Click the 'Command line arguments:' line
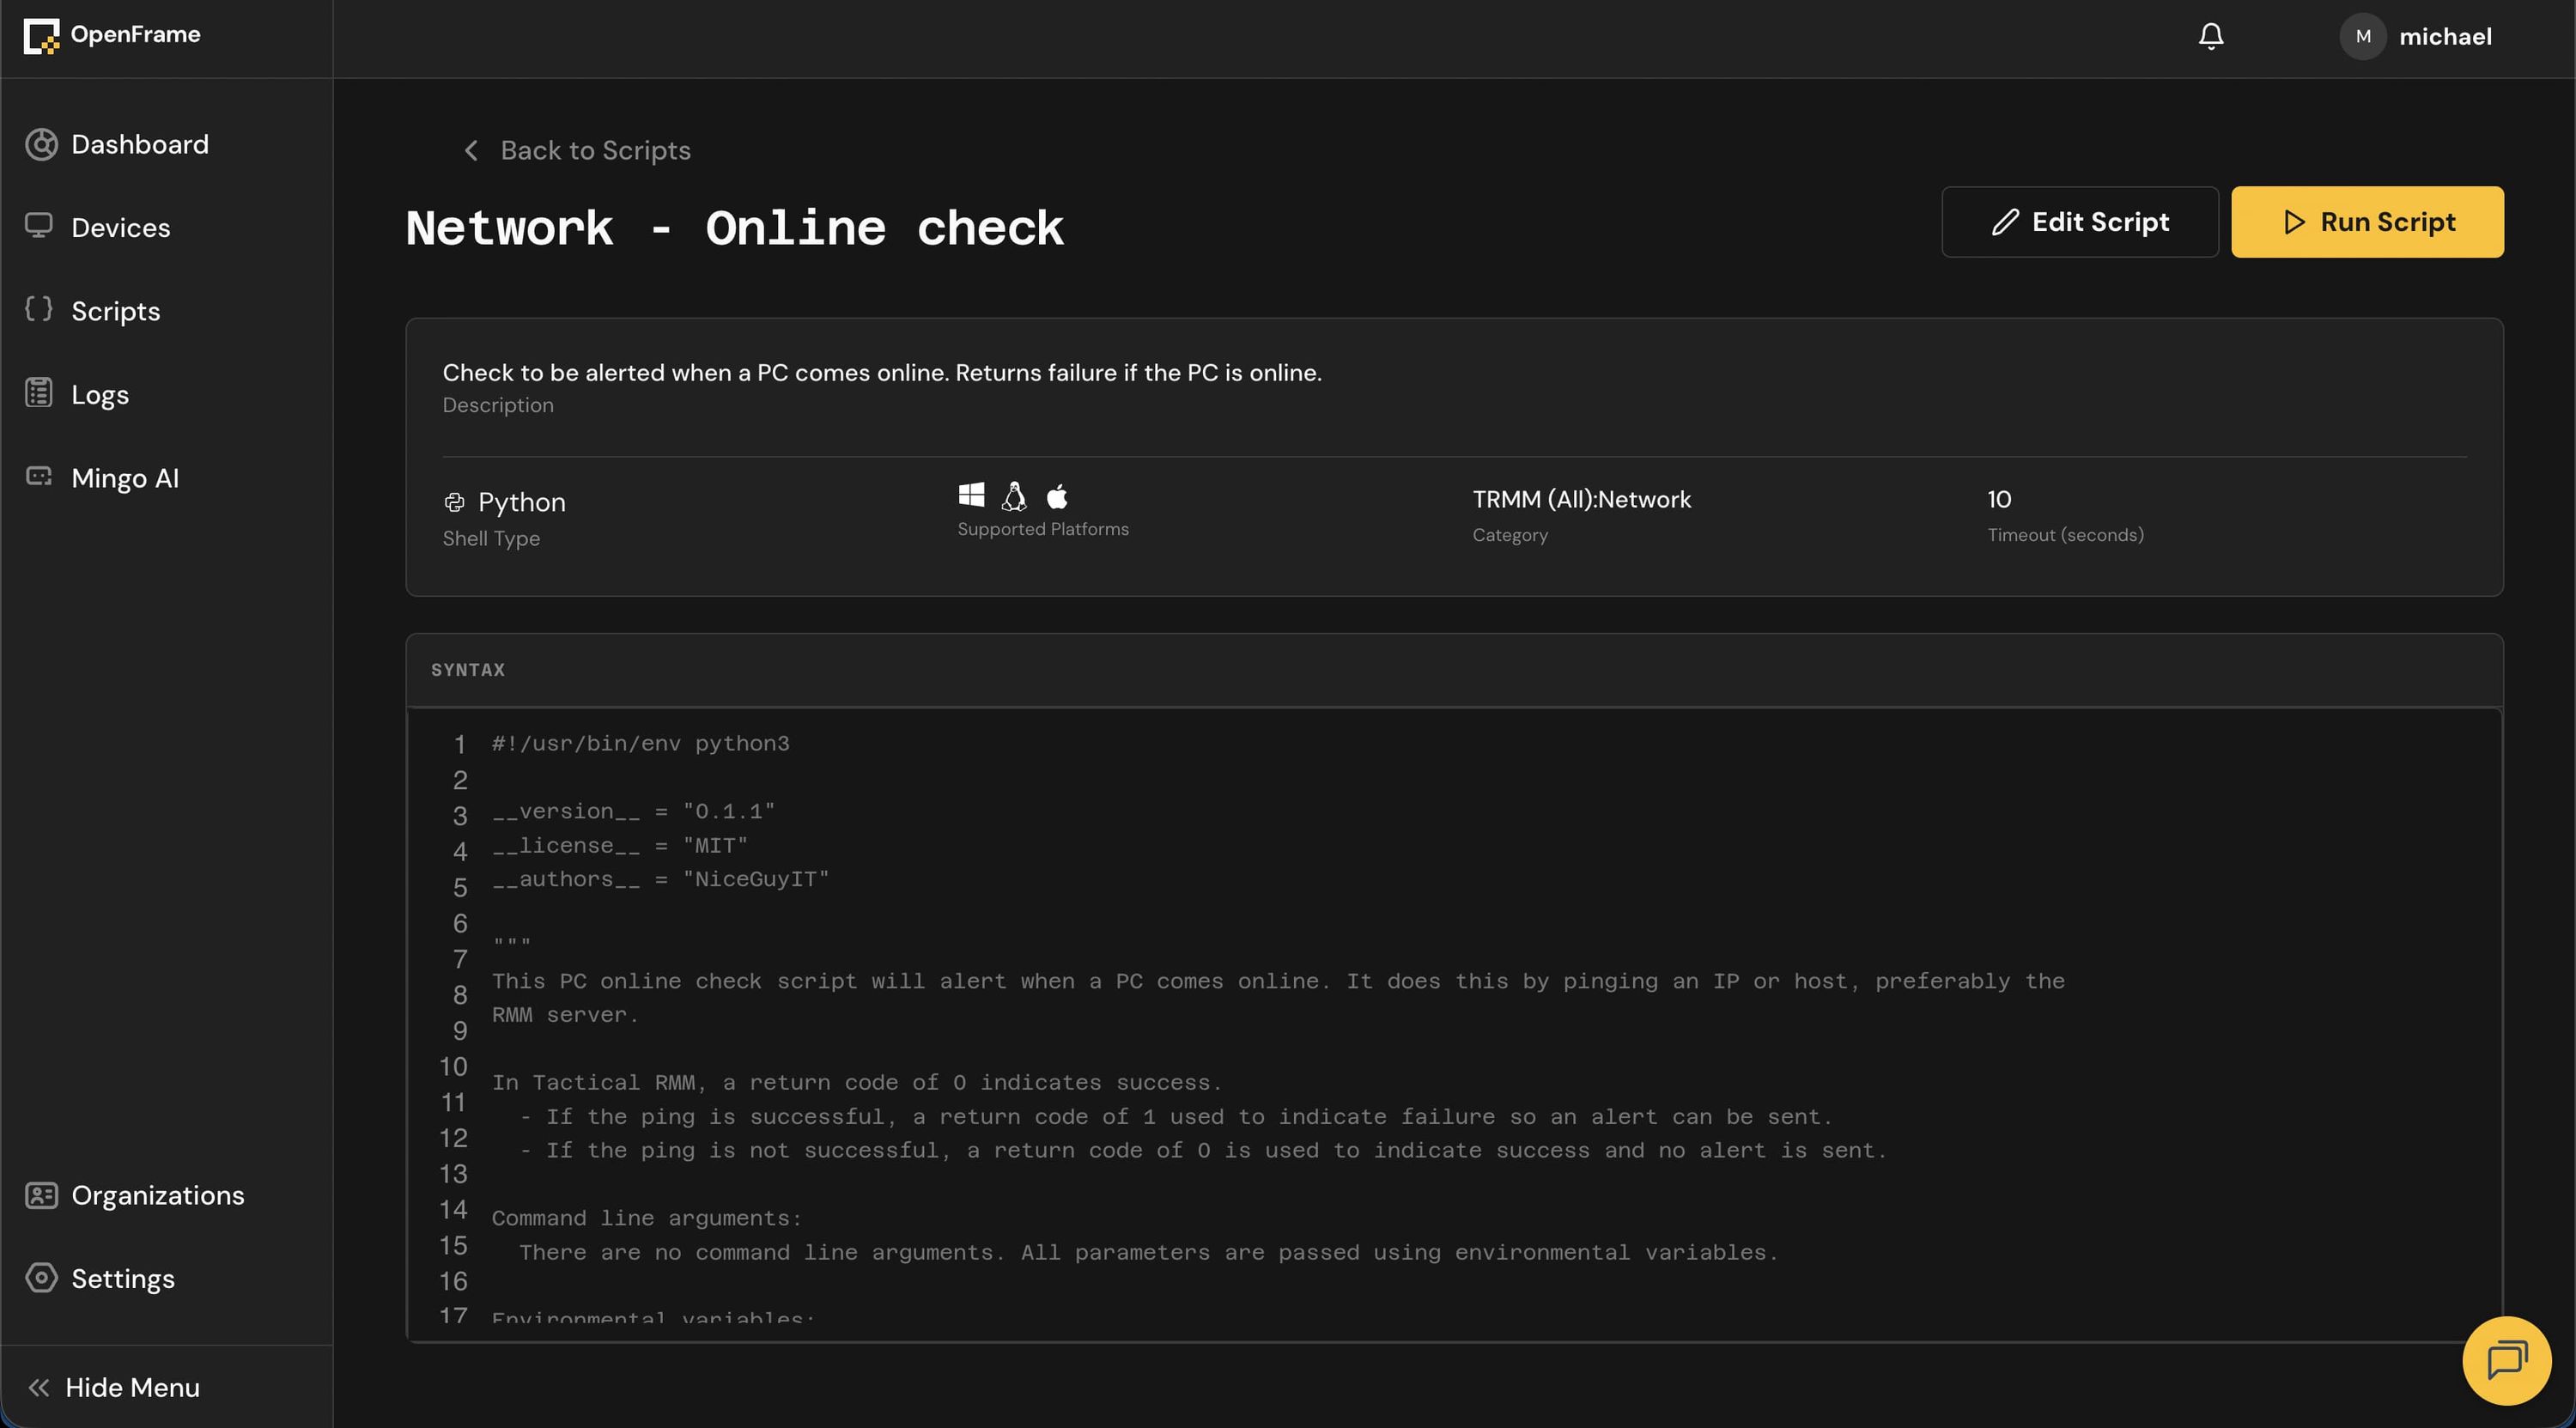2576x1428 pixels. [647, 1218]
